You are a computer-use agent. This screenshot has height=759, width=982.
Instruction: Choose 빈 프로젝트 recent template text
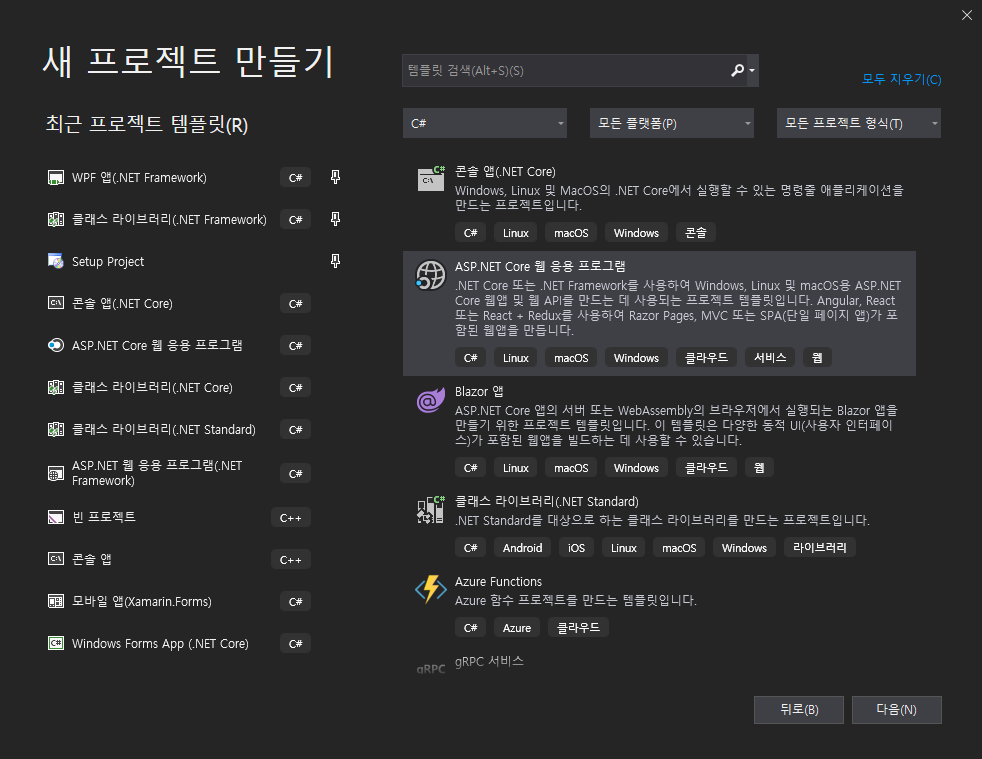coord(103,517)
